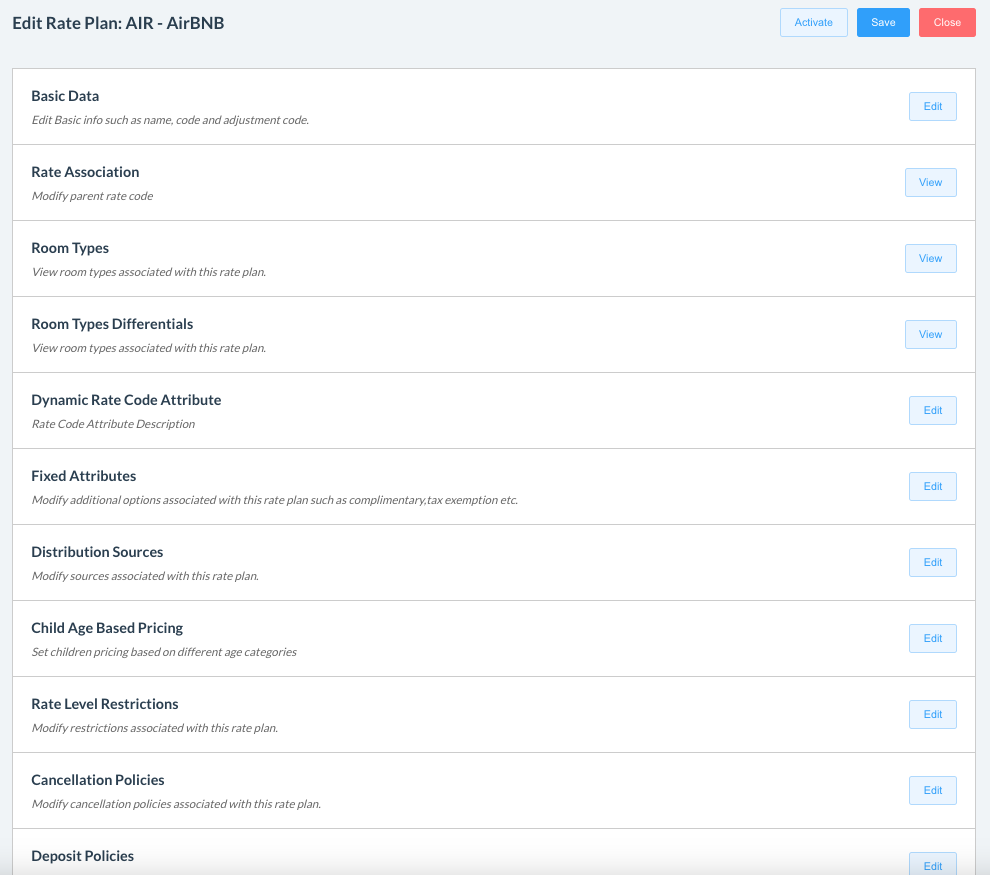Edit the Dynamic Rate Code Attribute
This screenshot has height=875, width=990.
coord(932,410)
